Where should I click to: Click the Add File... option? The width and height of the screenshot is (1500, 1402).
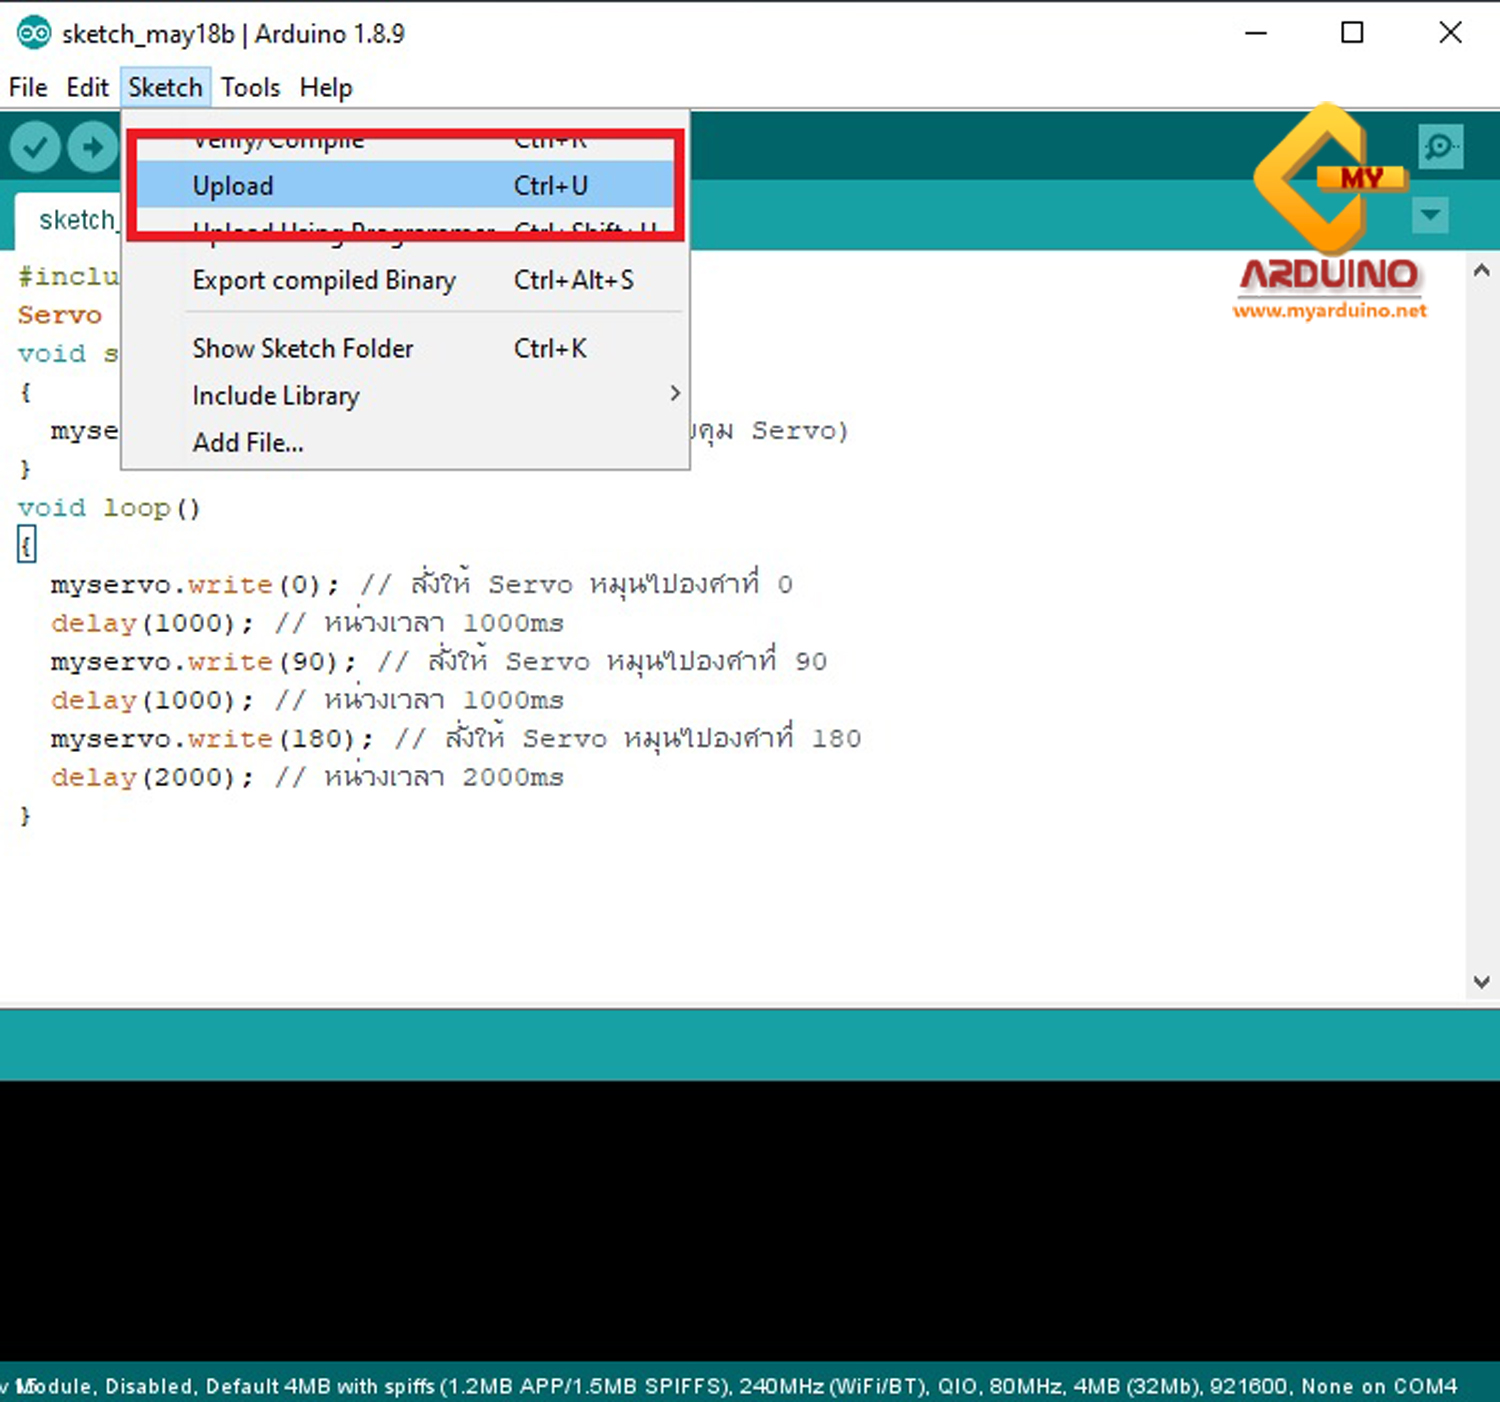(247, 442)
